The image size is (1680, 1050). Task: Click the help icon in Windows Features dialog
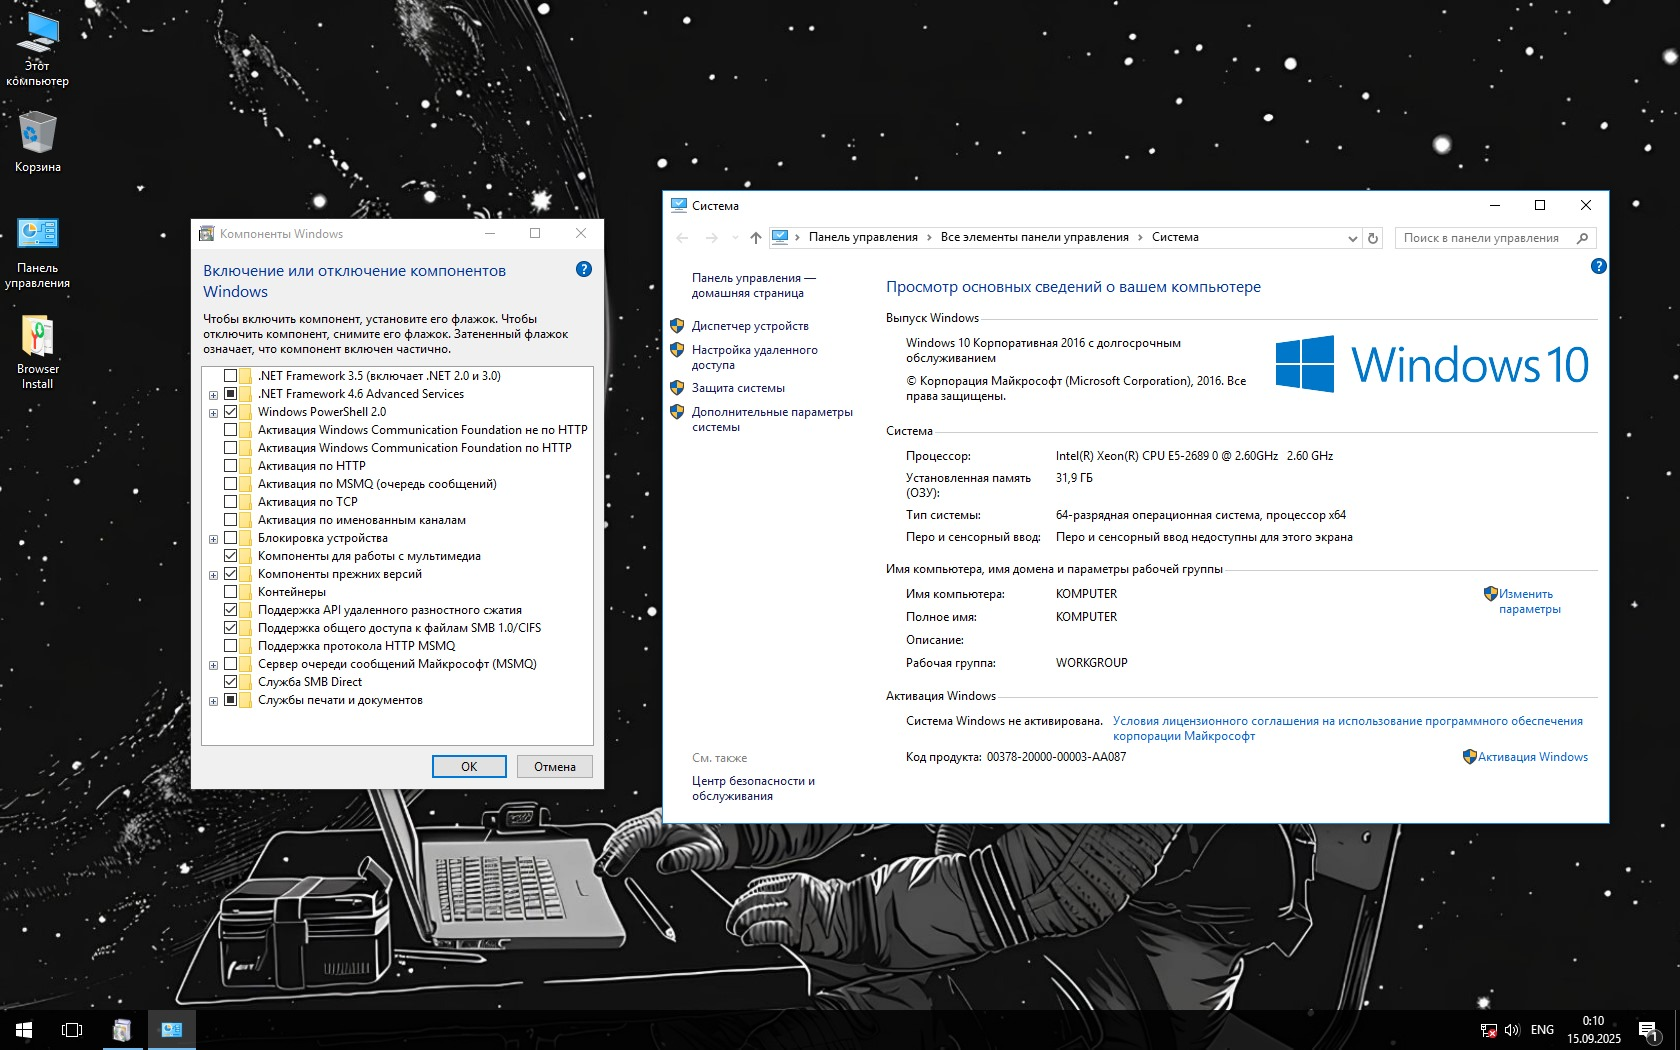(584, 269)
